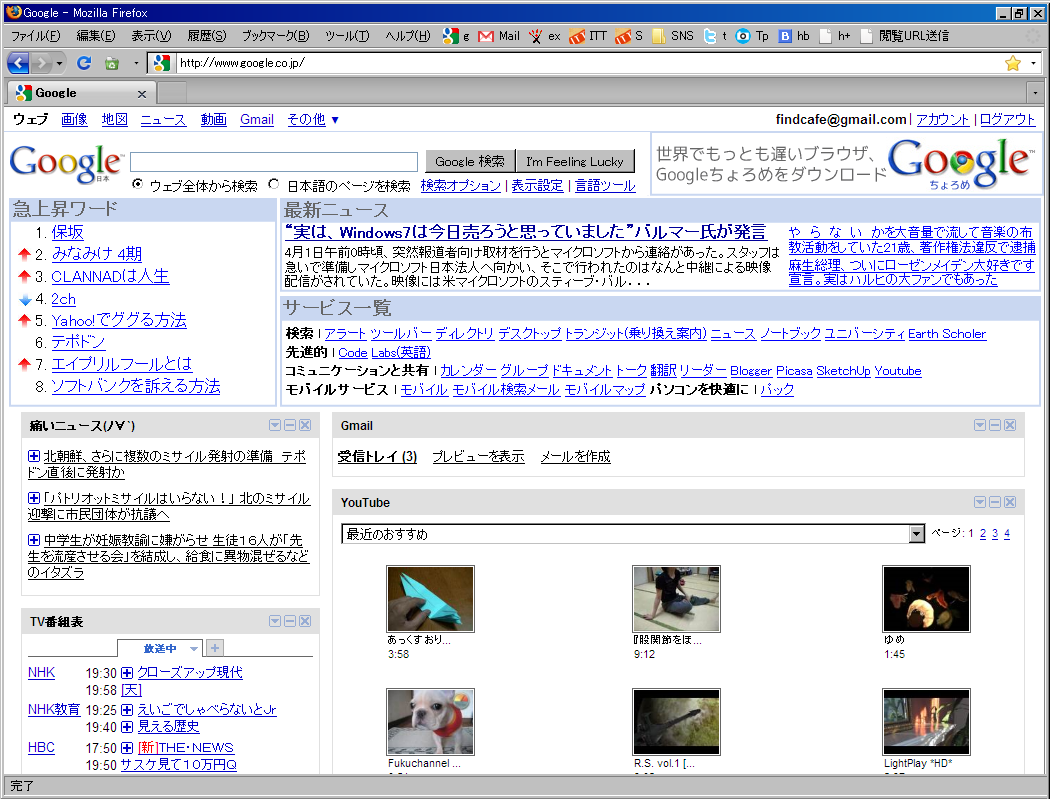Open the ログアウト link
Screen dimensions: 1050x799
(1007, 119)
